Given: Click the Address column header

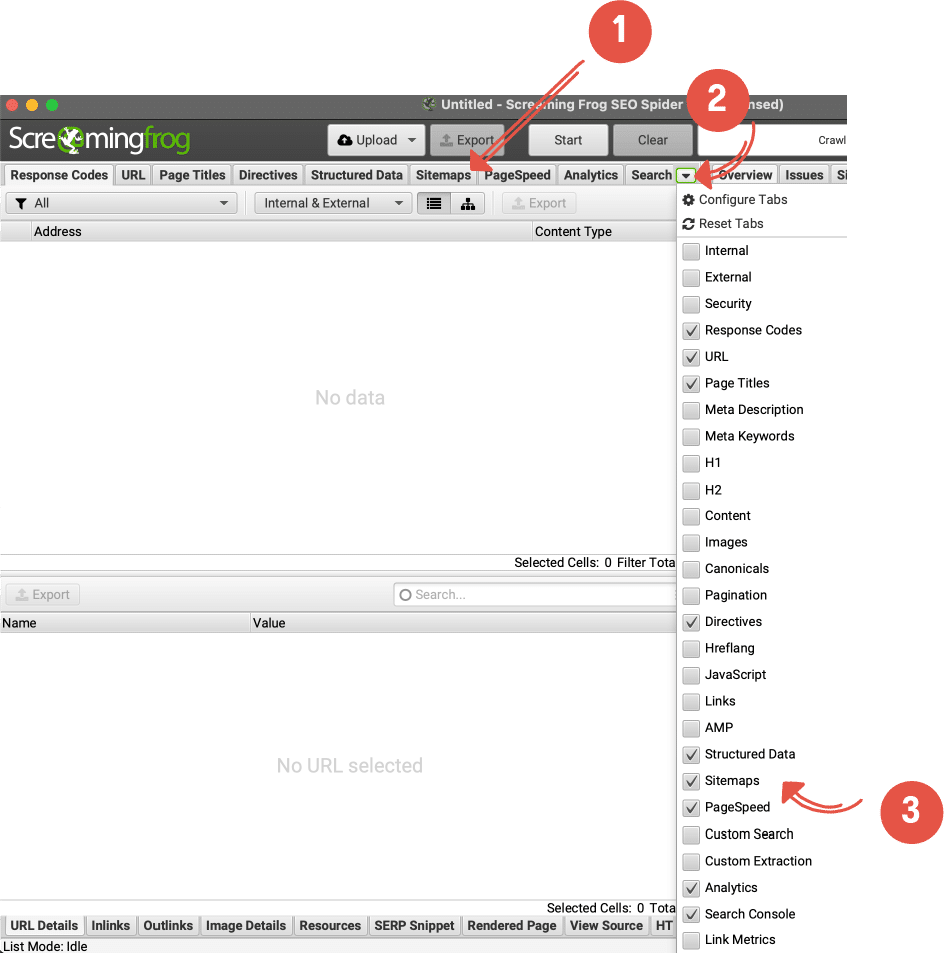Looking at the screenshot, I should point(281,231).
